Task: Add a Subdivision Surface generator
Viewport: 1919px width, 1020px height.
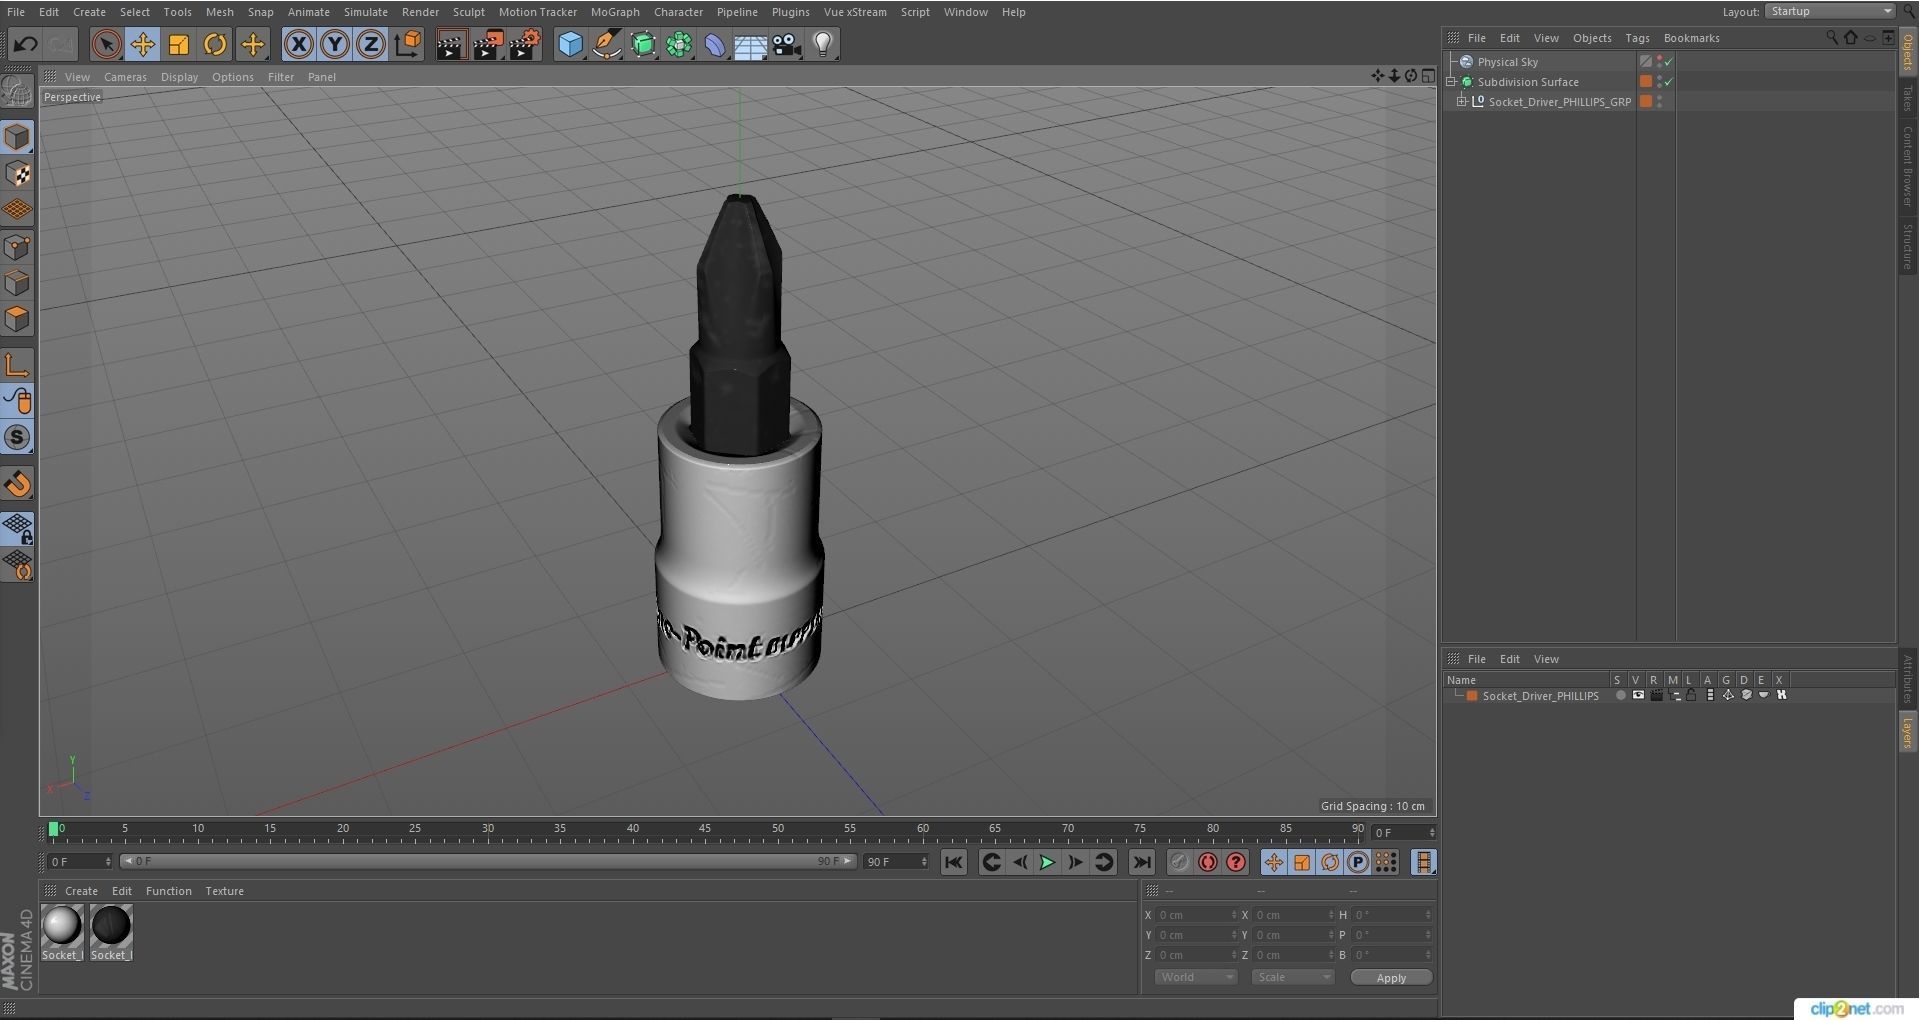Action: [x=643, y=44]
